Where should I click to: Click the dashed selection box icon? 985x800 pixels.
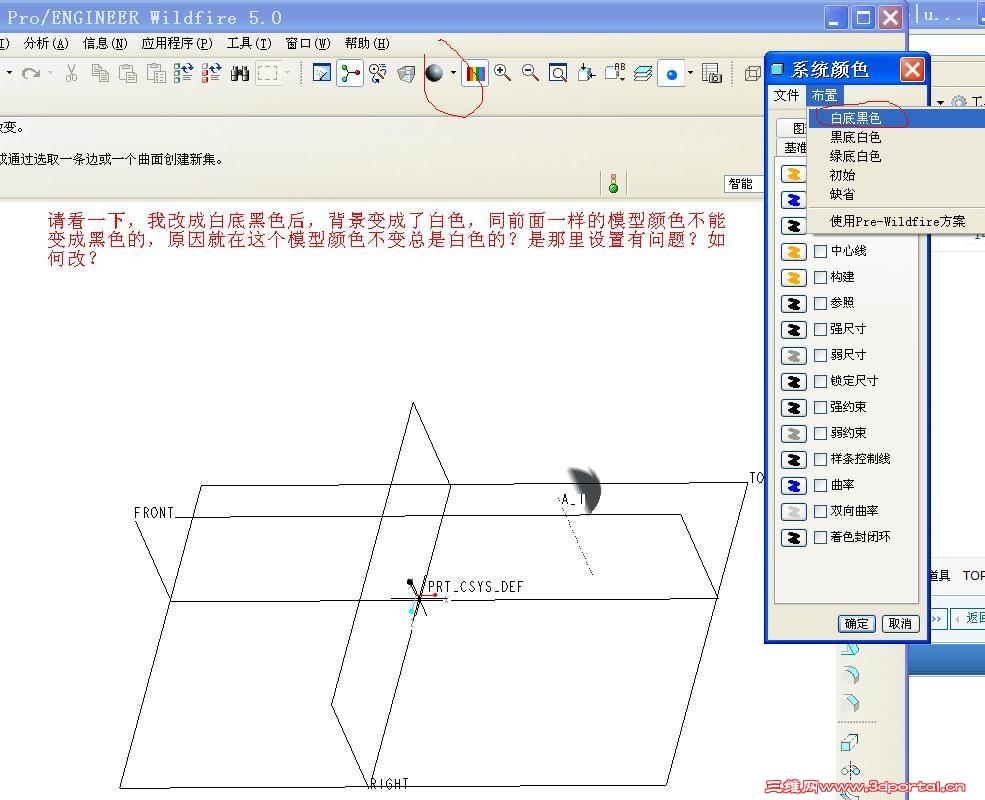tap(268, 73)
